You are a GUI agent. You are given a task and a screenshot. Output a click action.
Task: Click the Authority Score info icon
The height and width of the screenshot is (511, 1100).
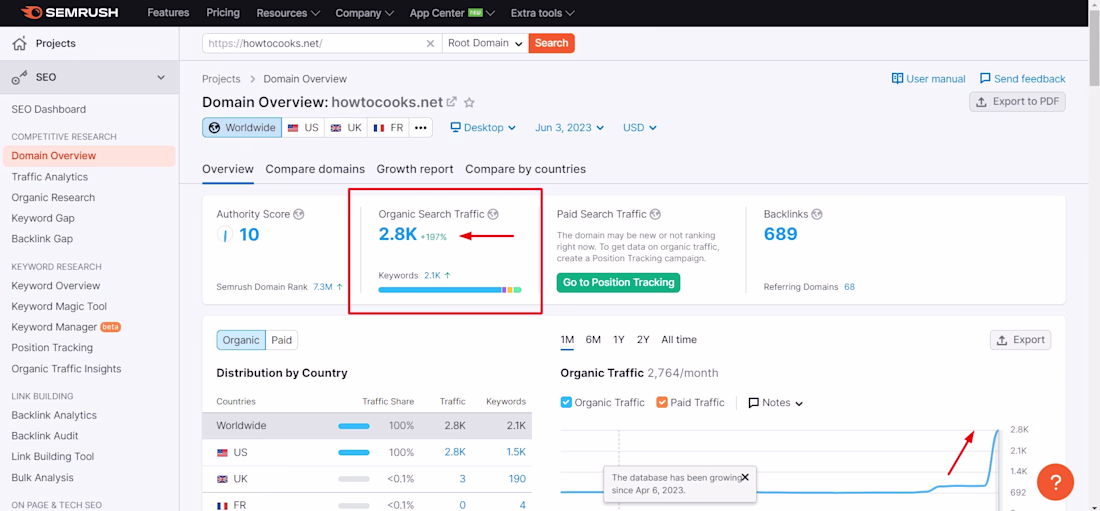point(299,214)
